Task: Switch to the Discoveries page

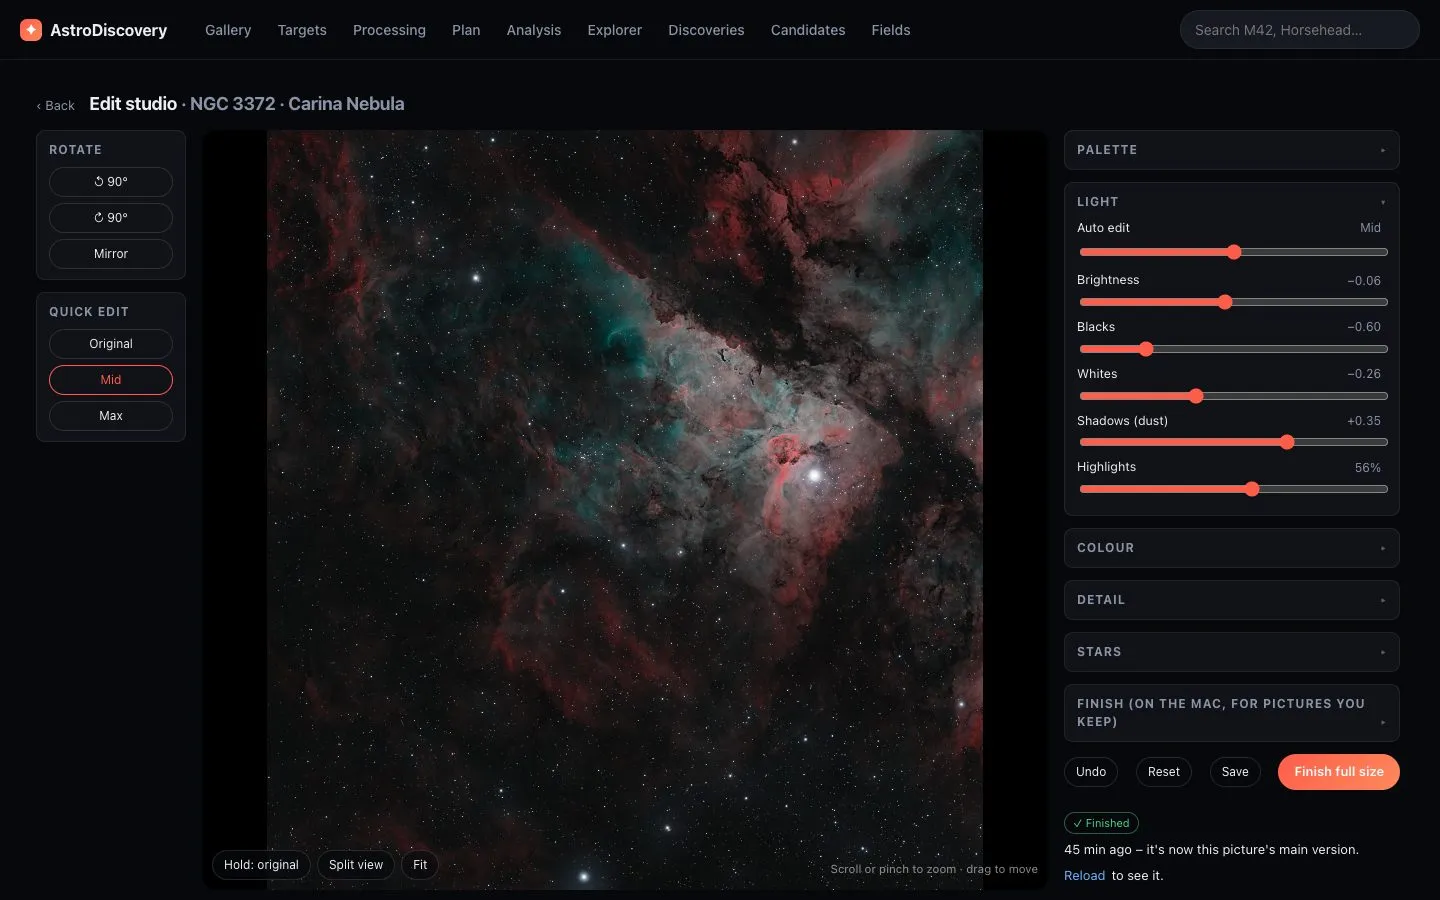Action: 706,30
